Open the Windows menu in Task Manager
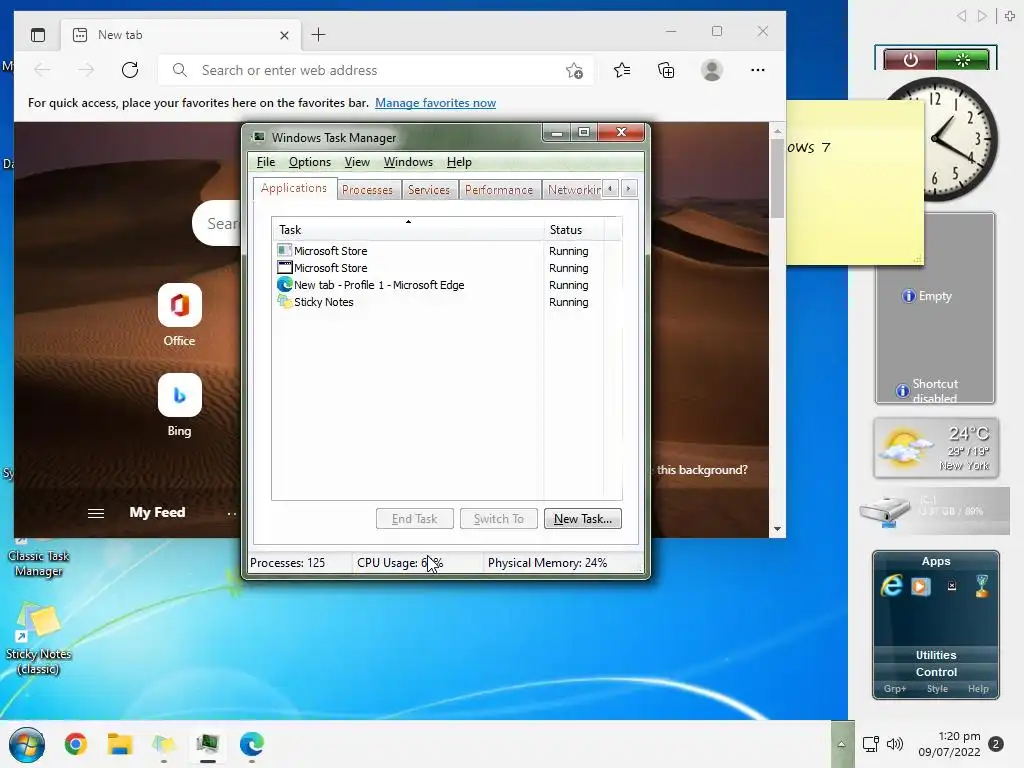1024x768 pixels. (x=408, y=162)
